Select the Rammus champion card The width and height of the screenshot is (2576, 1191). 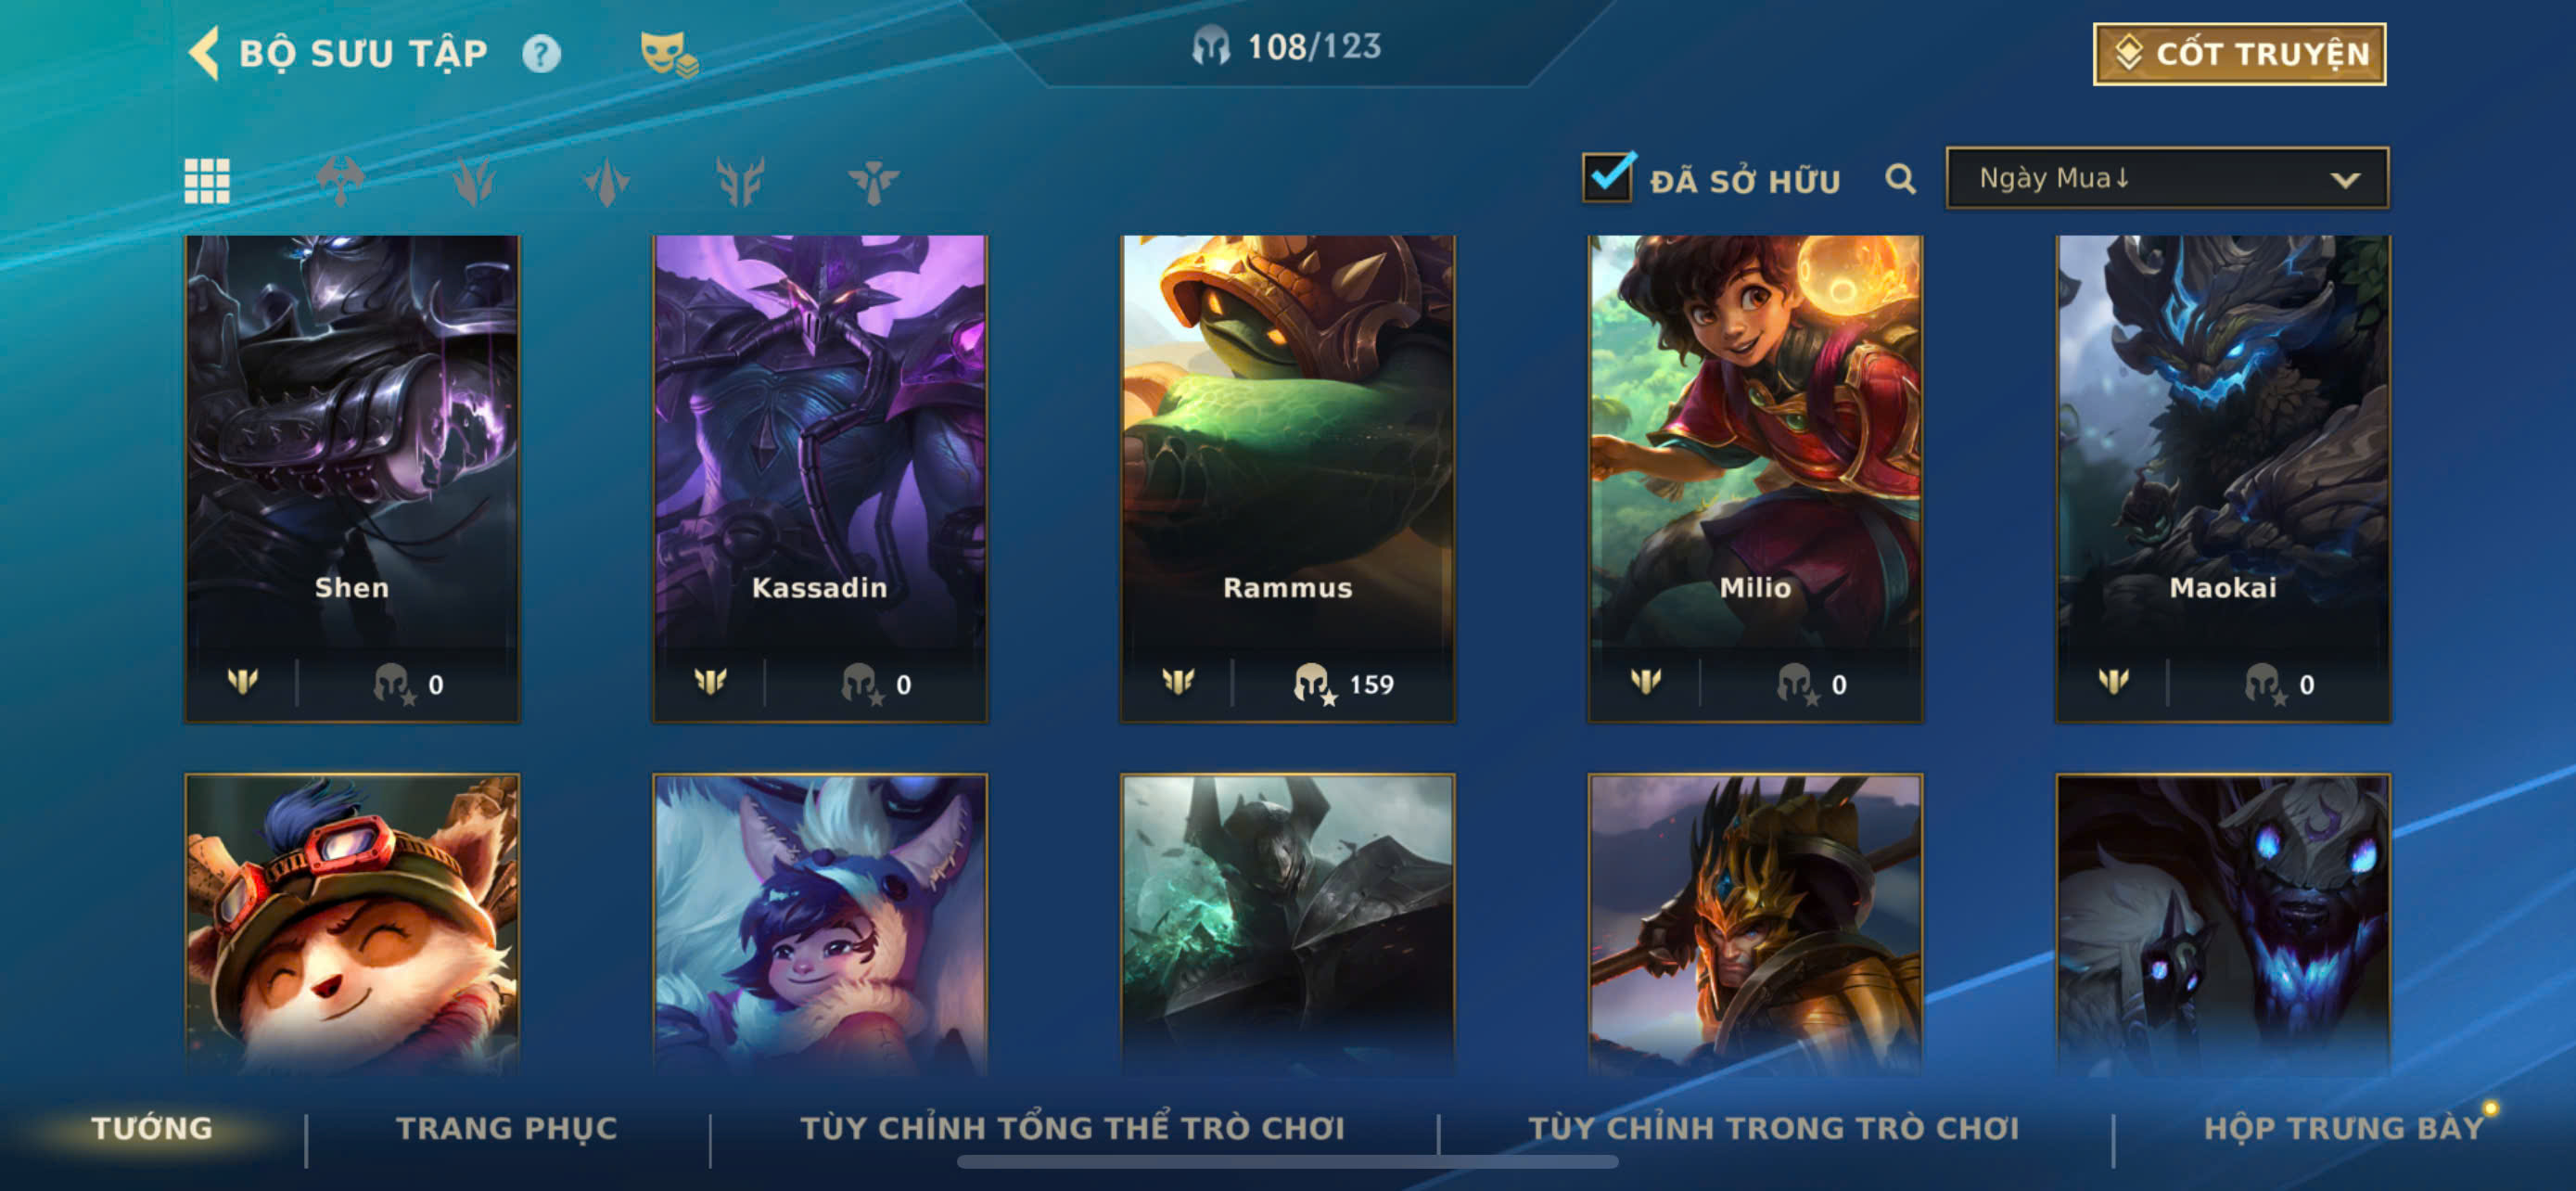pyautogui.click(x=1287, y=478)
